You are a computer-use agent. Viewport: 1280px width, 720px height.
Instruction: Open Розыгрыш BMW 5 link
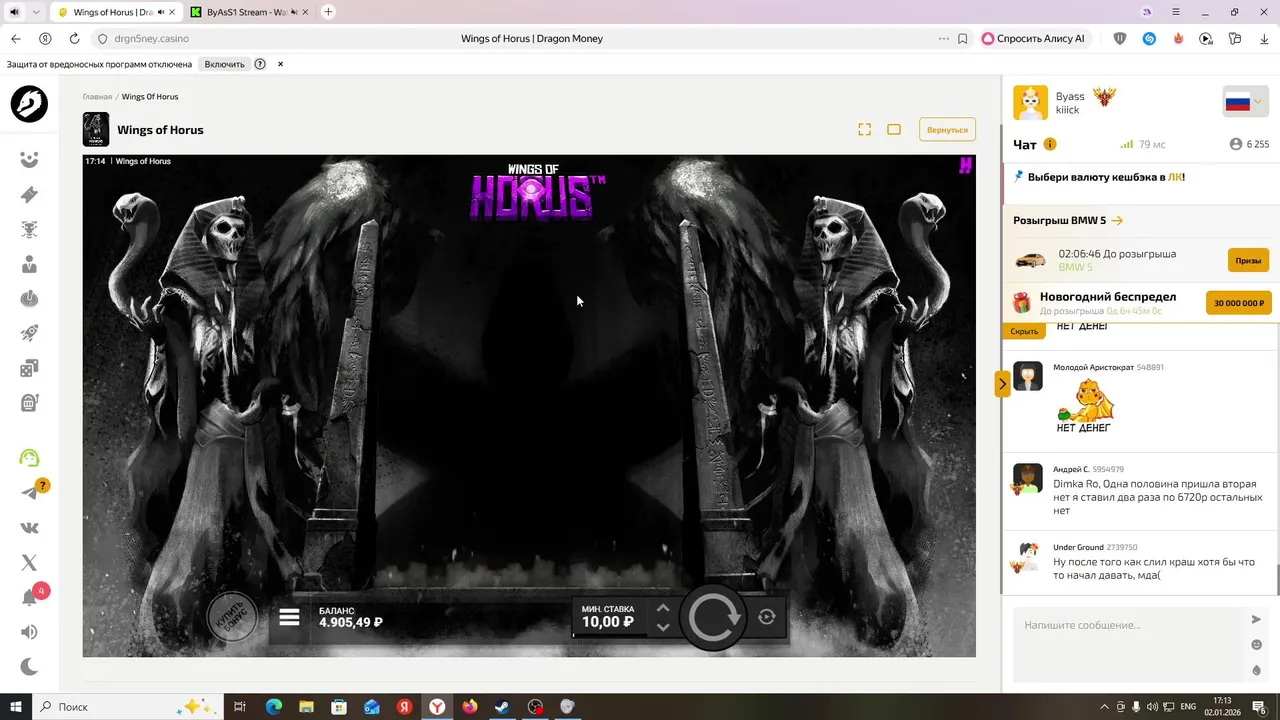(x=1067, y=220)
